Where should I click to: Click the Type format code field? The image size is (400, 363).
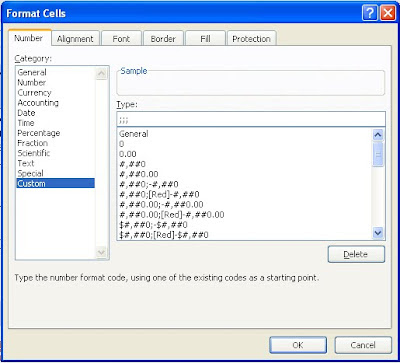point(251,119)
